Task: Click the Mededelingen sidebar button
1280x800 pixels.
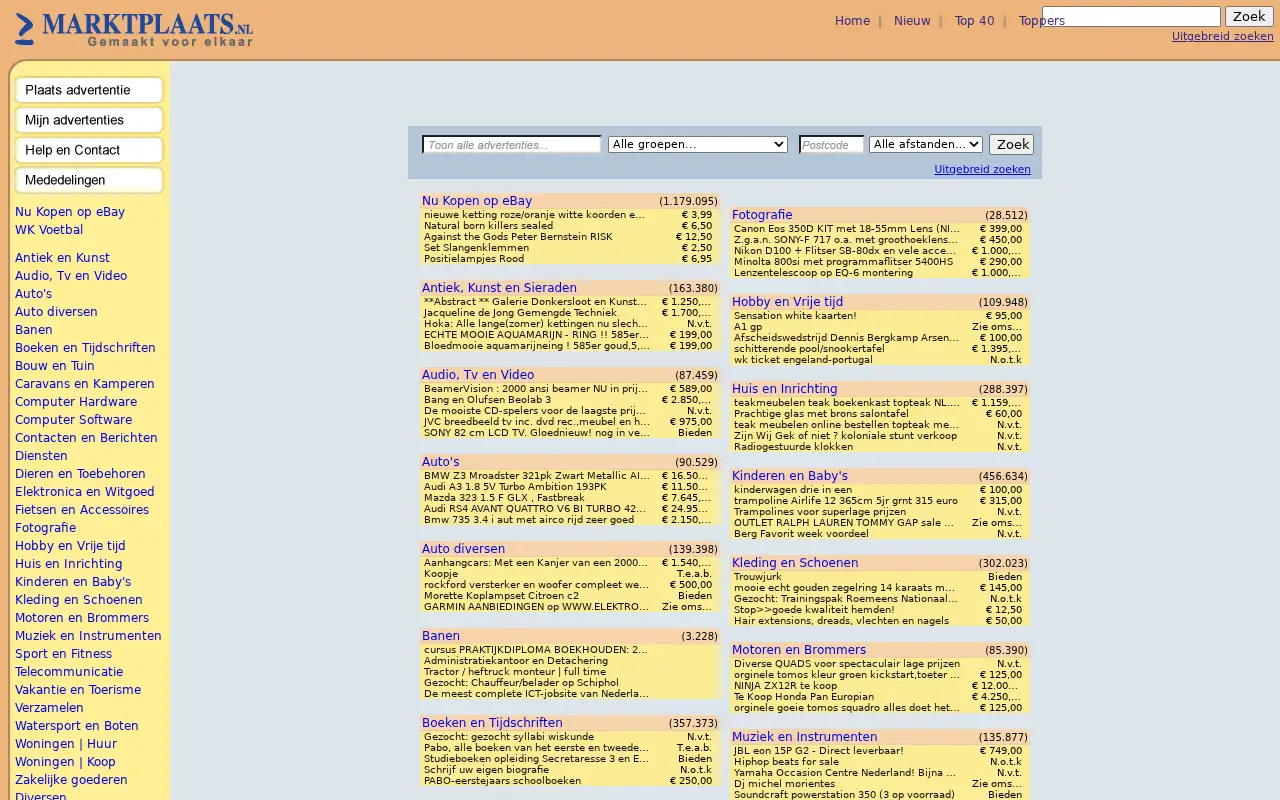Action: coord(89,180)
